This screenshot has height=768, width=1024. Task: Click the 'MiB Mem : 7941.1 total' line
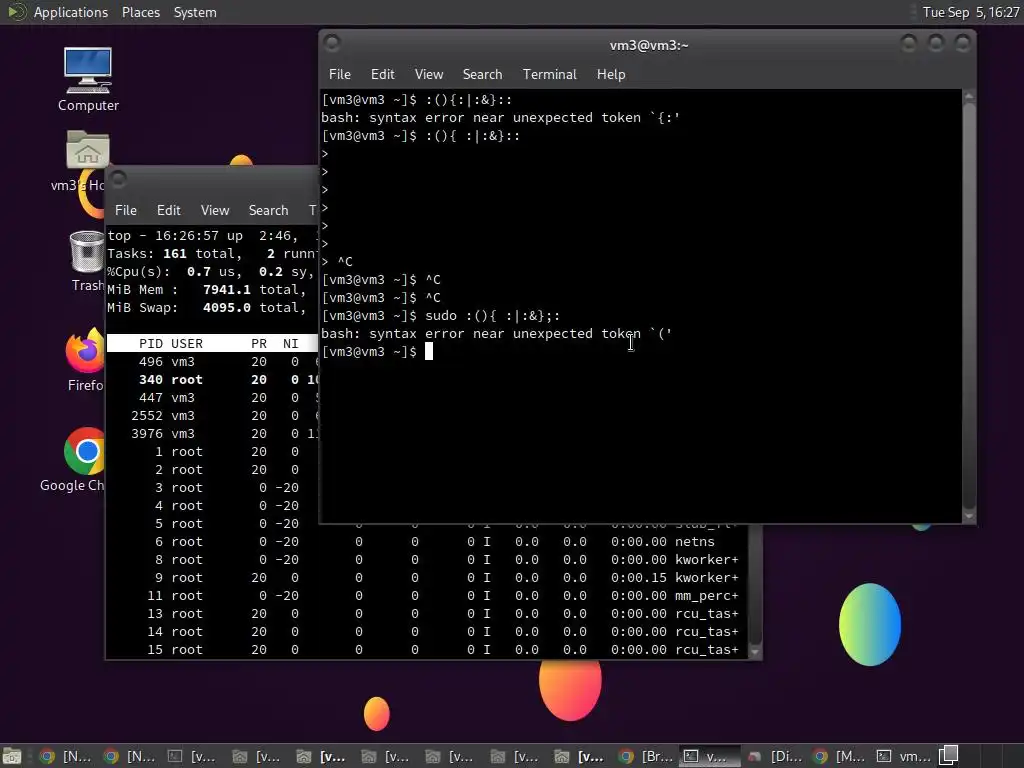pyautogui.click(x=207, y=289)
